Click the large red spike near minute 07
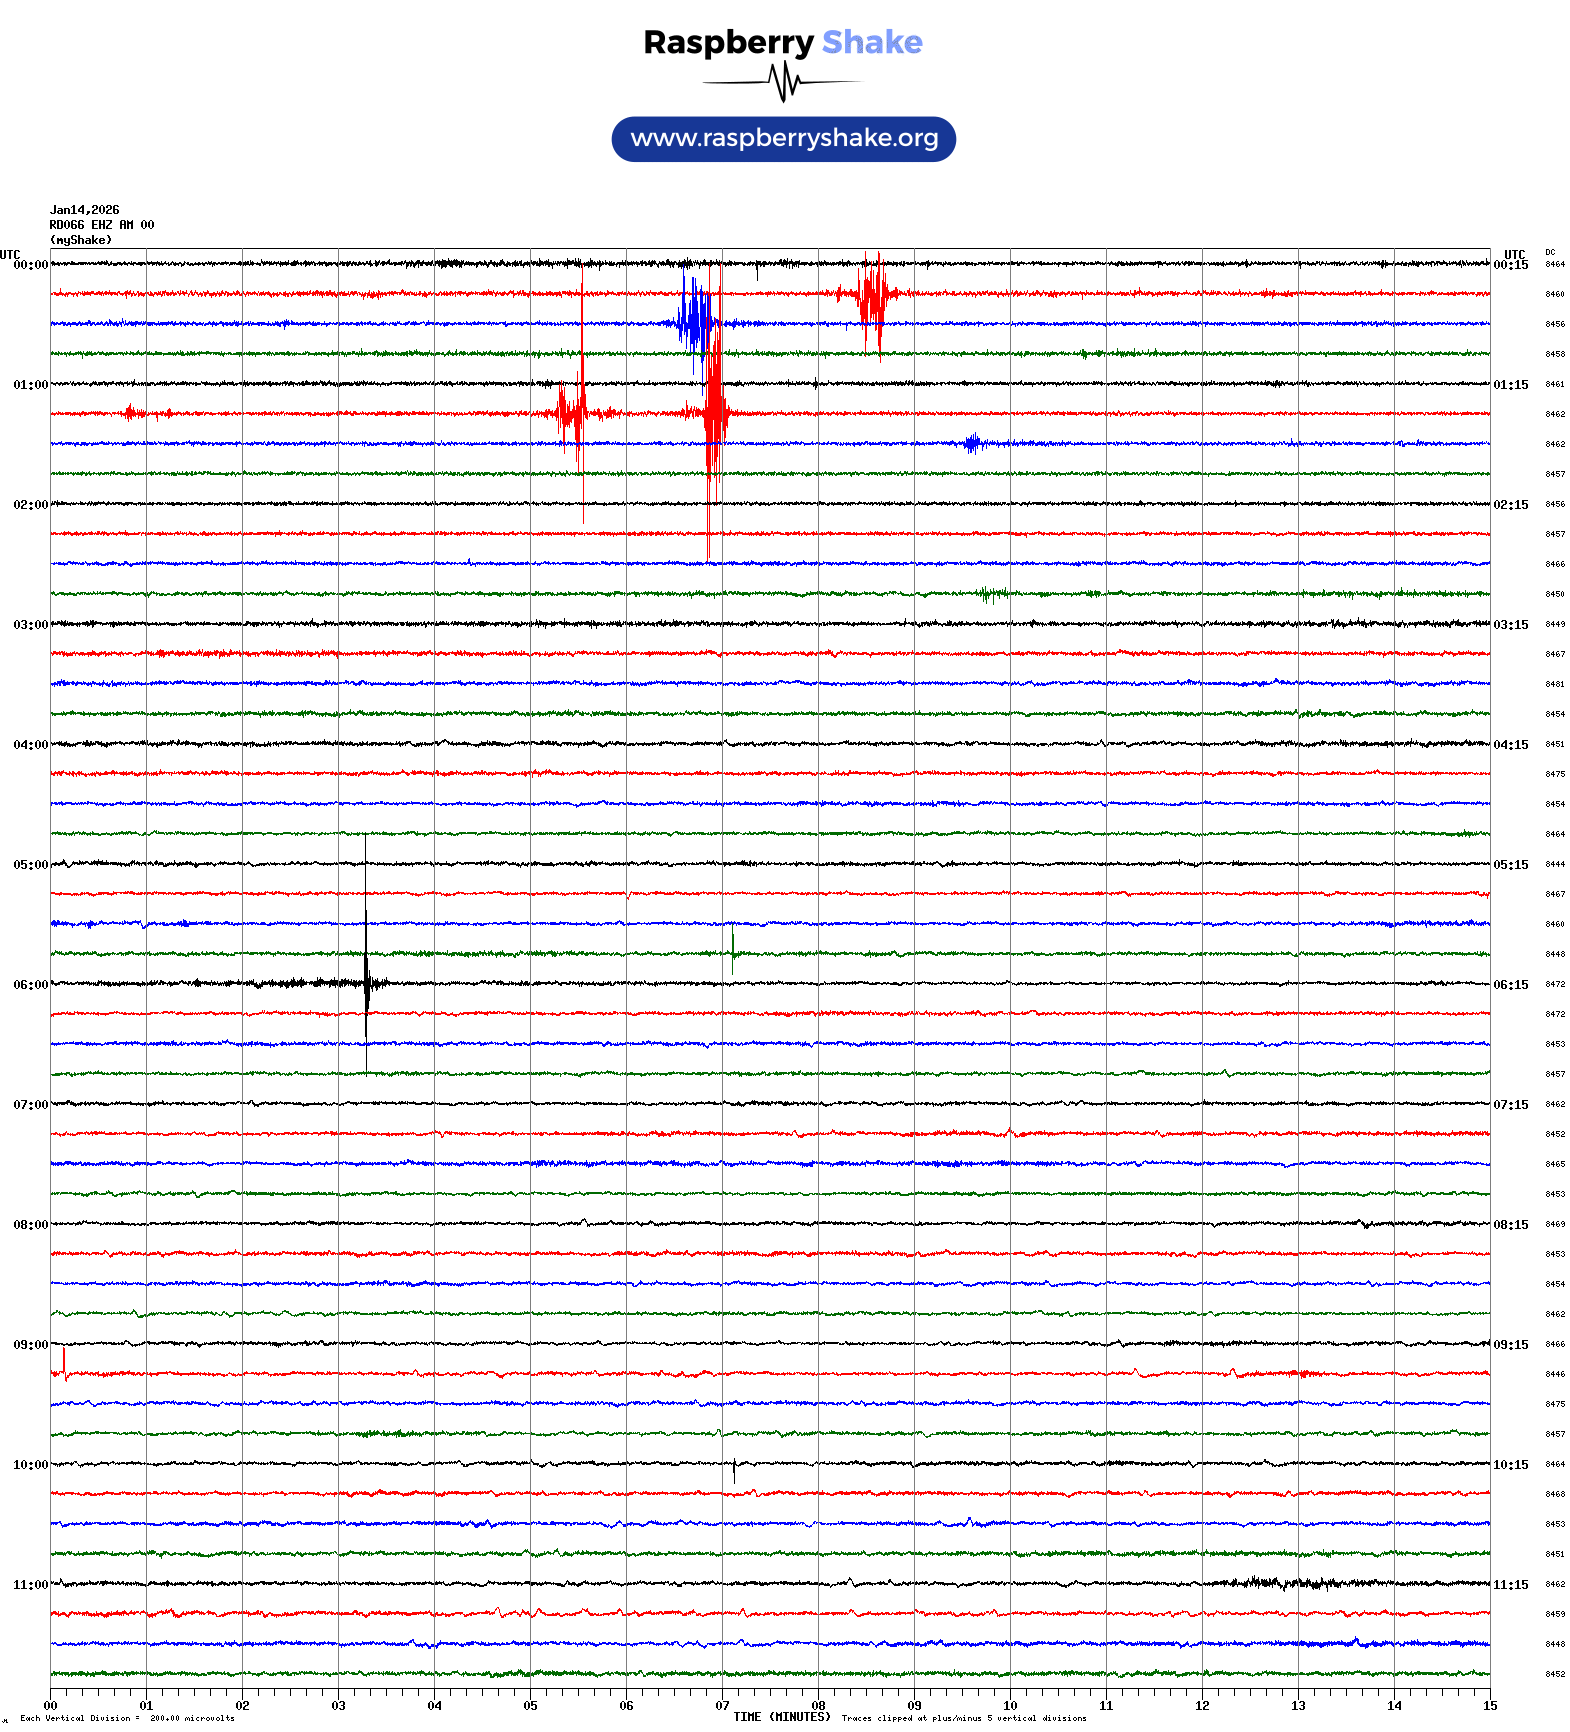1570x1732 pixels. click(713, 413)
